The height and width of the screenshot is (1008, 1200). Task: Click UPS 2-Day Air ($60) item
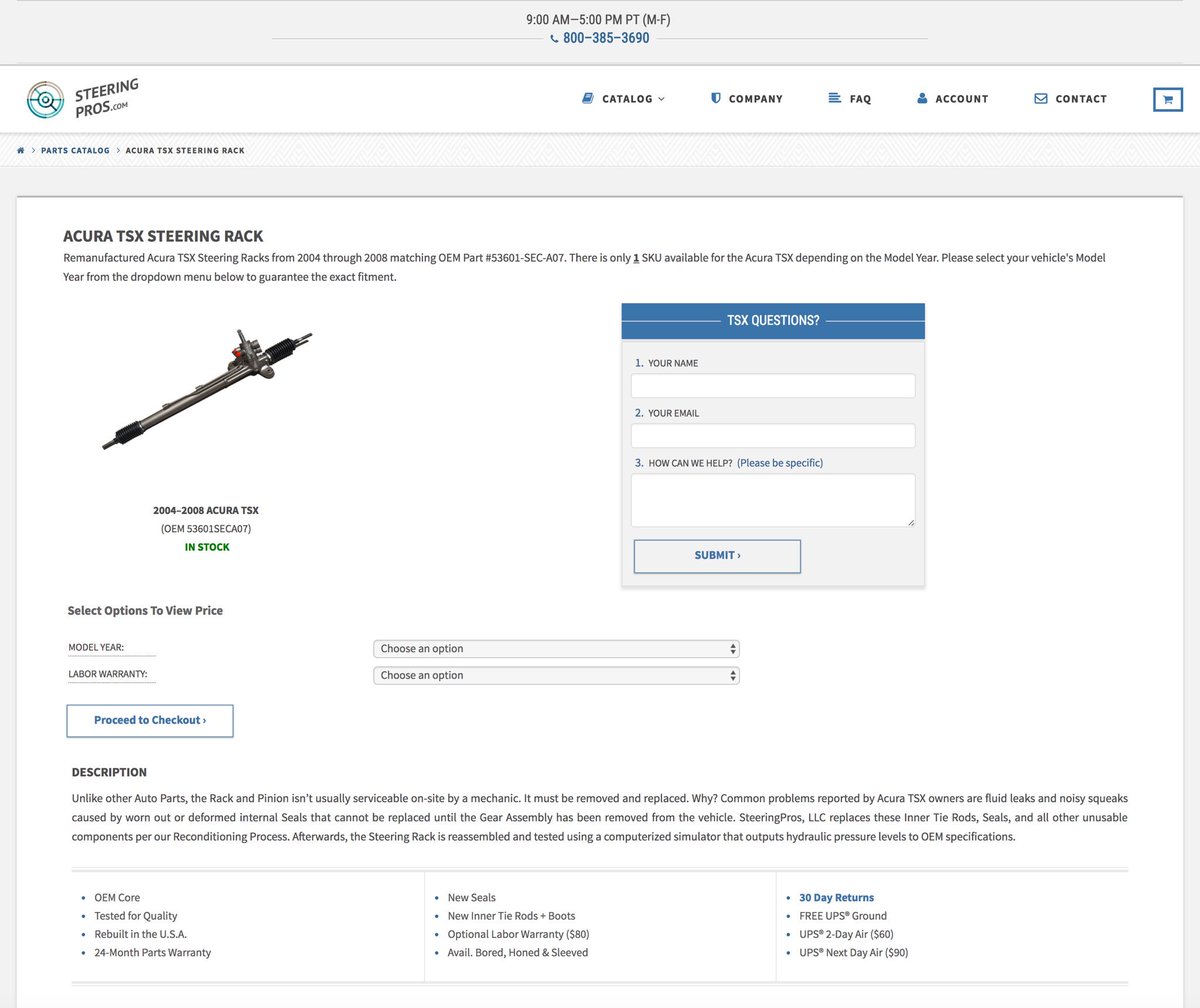point(846,934)
